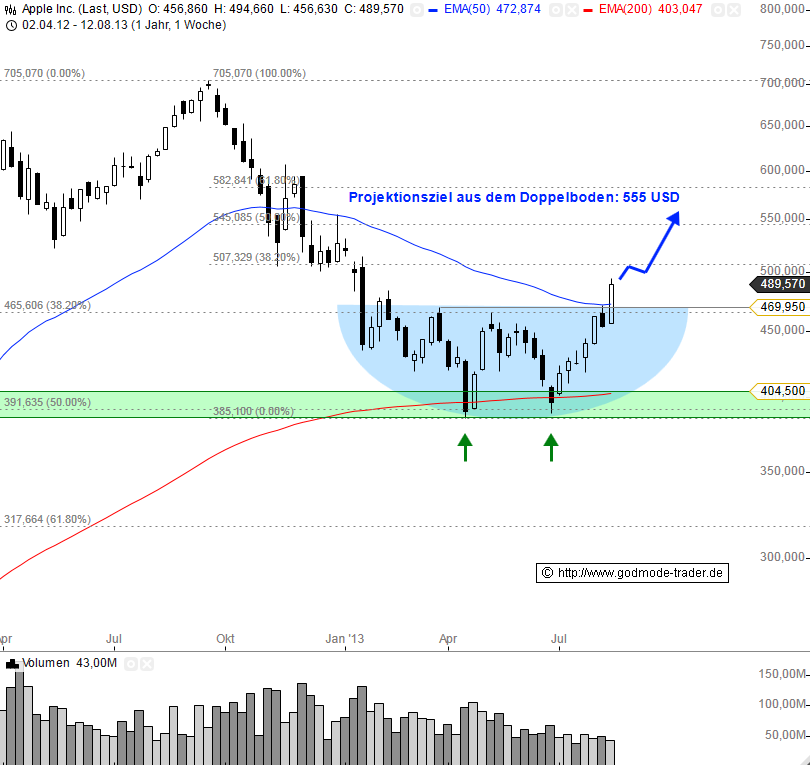Open the EMA(50) settings icon
810x765 pixels.
point(556,9)
